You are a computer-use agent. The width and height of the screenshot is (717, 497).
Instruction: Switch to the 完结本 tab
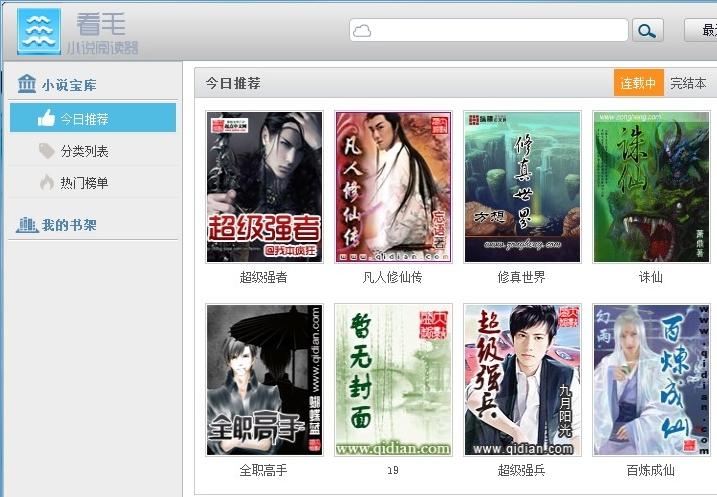click(688, 83)
